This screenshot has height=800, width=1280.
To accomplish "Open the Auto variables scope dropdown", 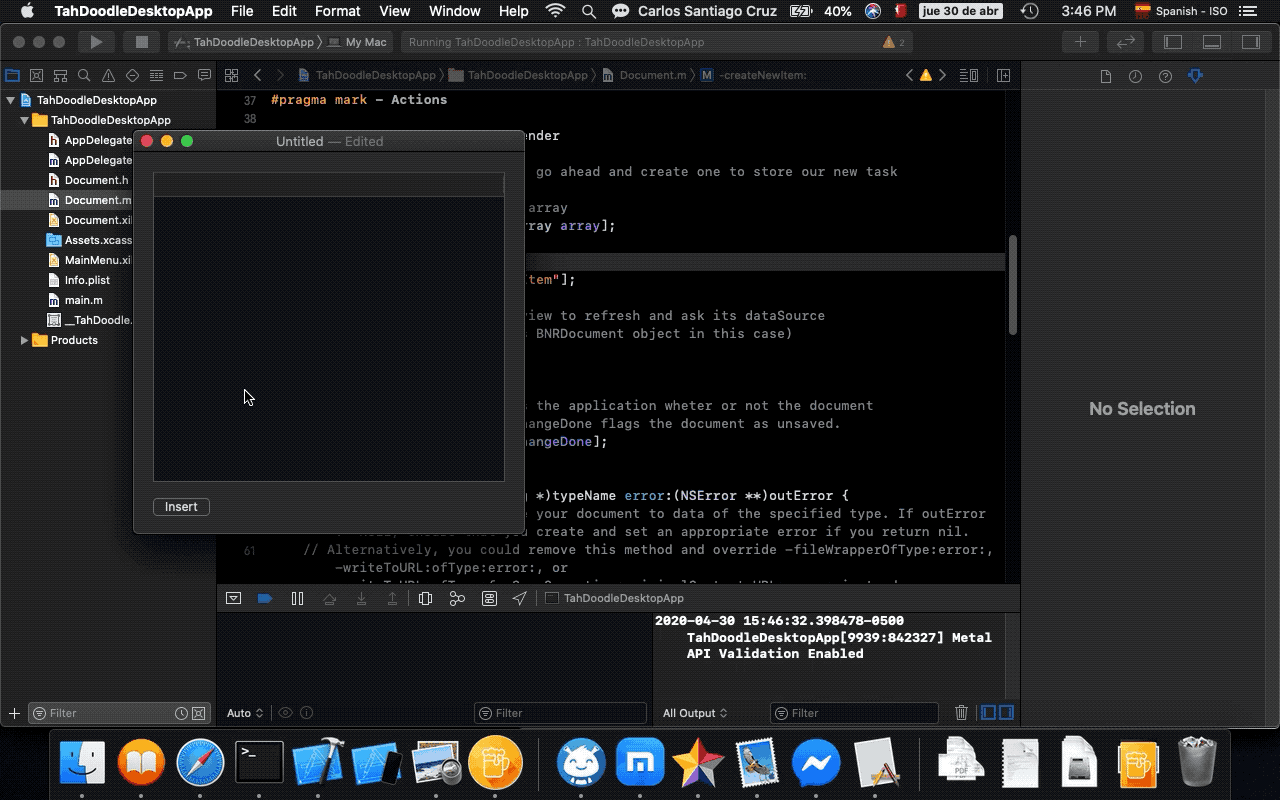I will click(x=245, y=713).
